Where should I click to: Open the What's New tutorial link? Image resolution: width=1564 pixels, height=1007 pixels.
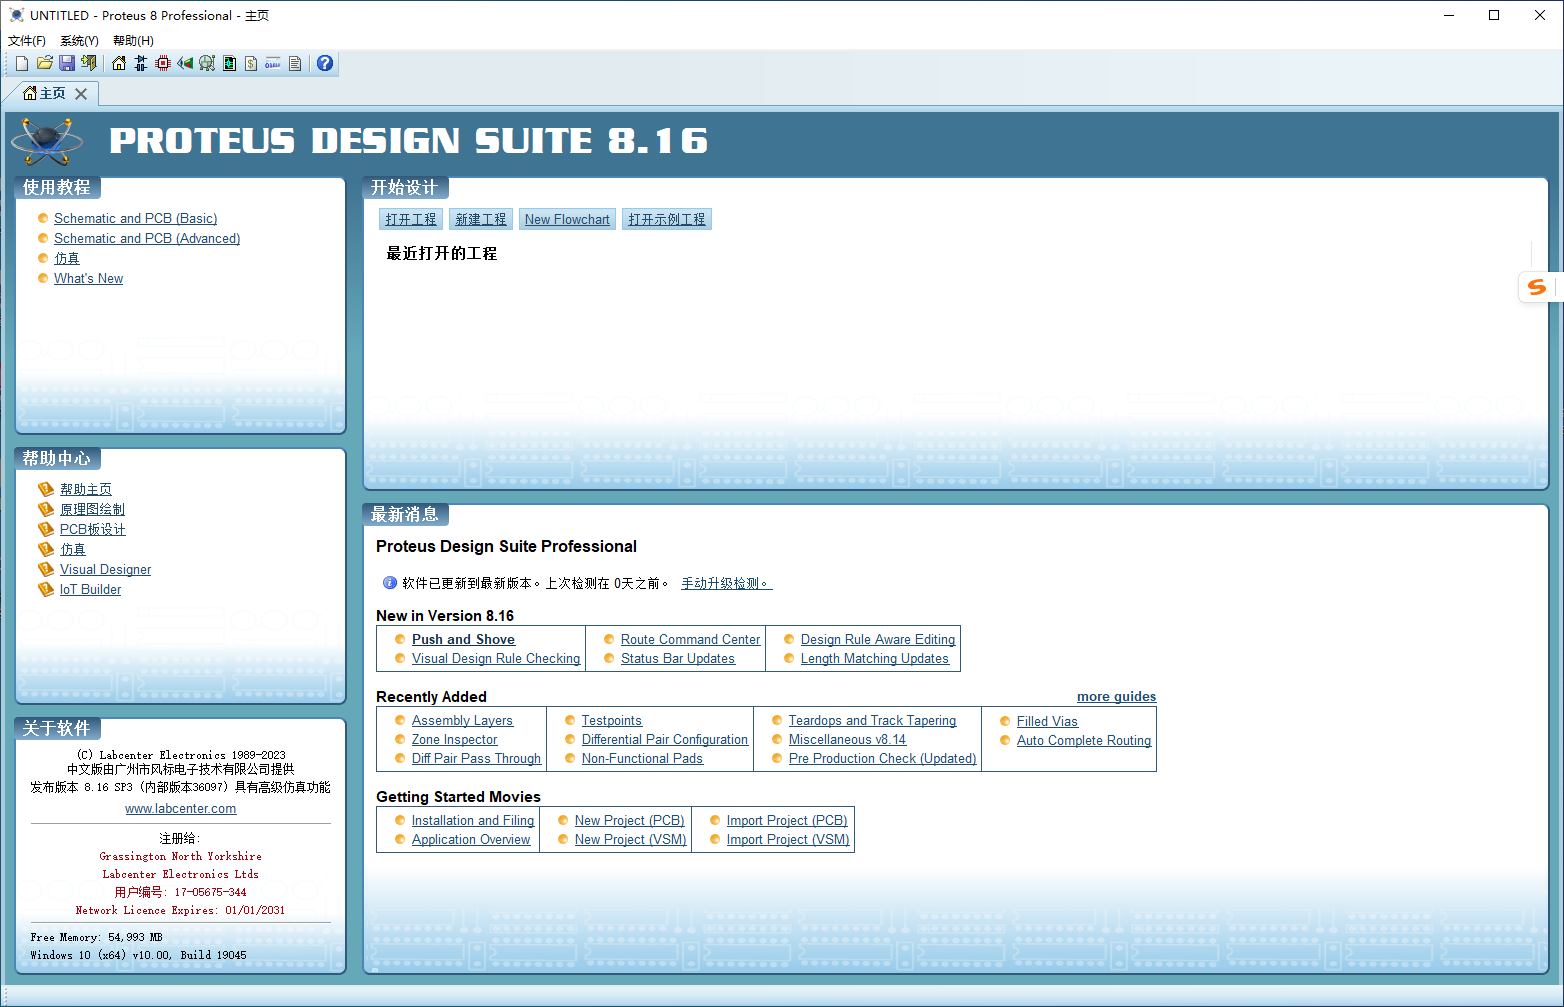(x=89, y=279)
